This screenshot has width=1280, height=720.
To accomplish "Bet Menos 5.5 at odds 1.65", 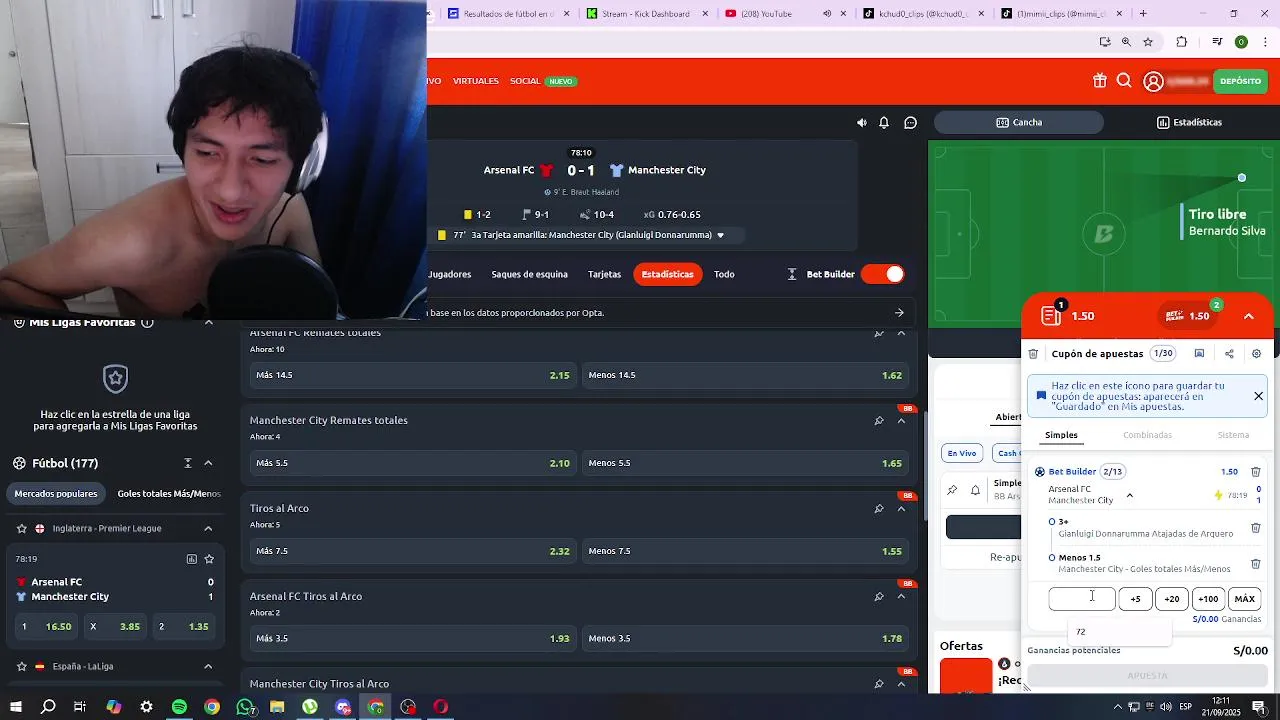I will coord(745,463).
